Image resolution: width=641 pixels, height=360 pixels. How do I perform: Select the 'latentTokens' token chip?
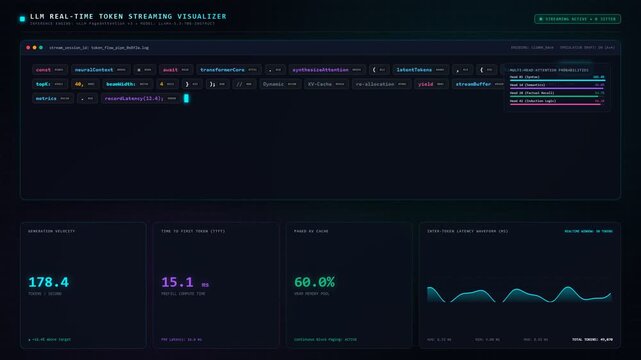click(420, 70)
